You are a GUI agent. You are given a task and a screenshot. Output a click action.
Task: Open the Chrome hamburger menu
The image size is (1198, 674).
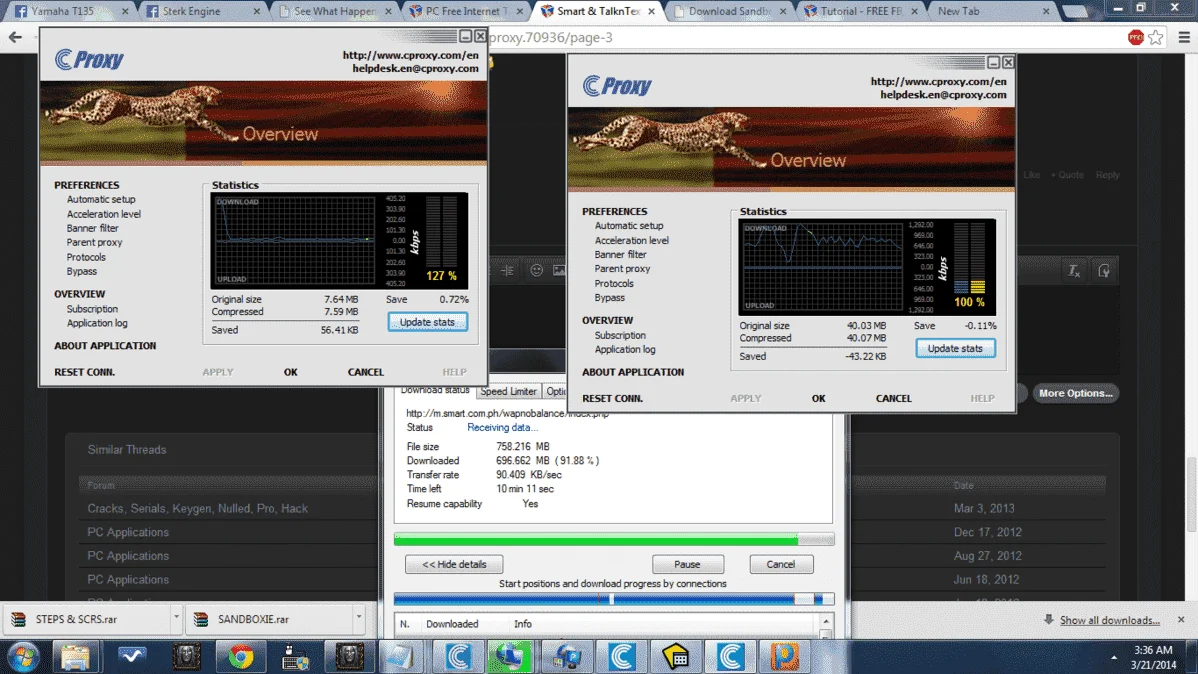coord(1183,37)
